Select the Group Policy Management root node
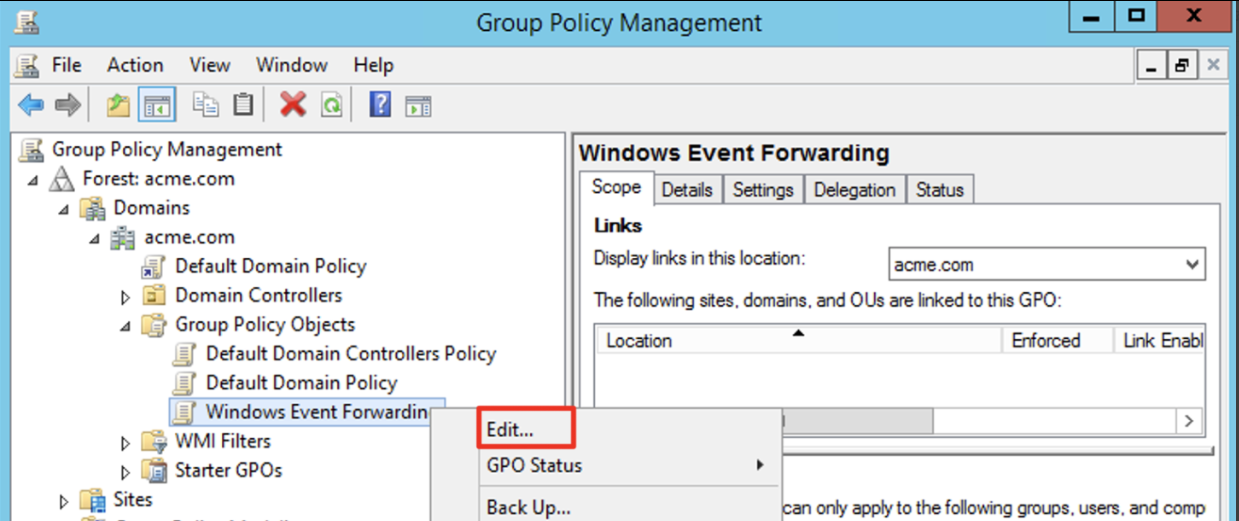The width and height of the screenshot is (1239, 521). (x=167, y=150)
